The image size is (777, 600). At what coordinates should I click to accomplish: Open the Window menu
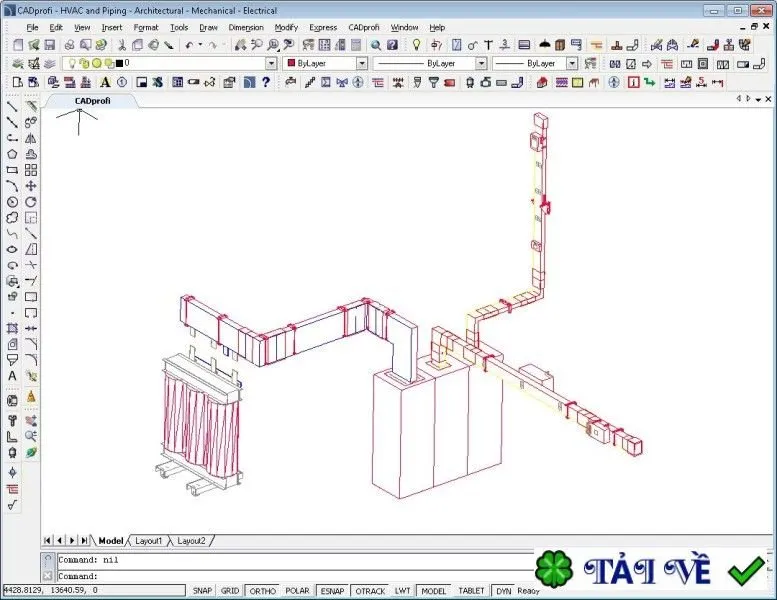coord(404,27)
